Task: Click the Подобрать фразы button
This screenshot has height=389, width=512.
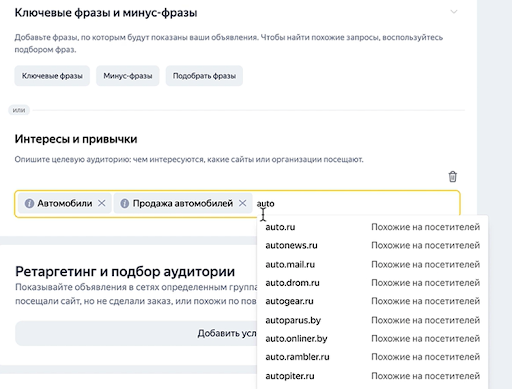Action: tap(204, 76)
